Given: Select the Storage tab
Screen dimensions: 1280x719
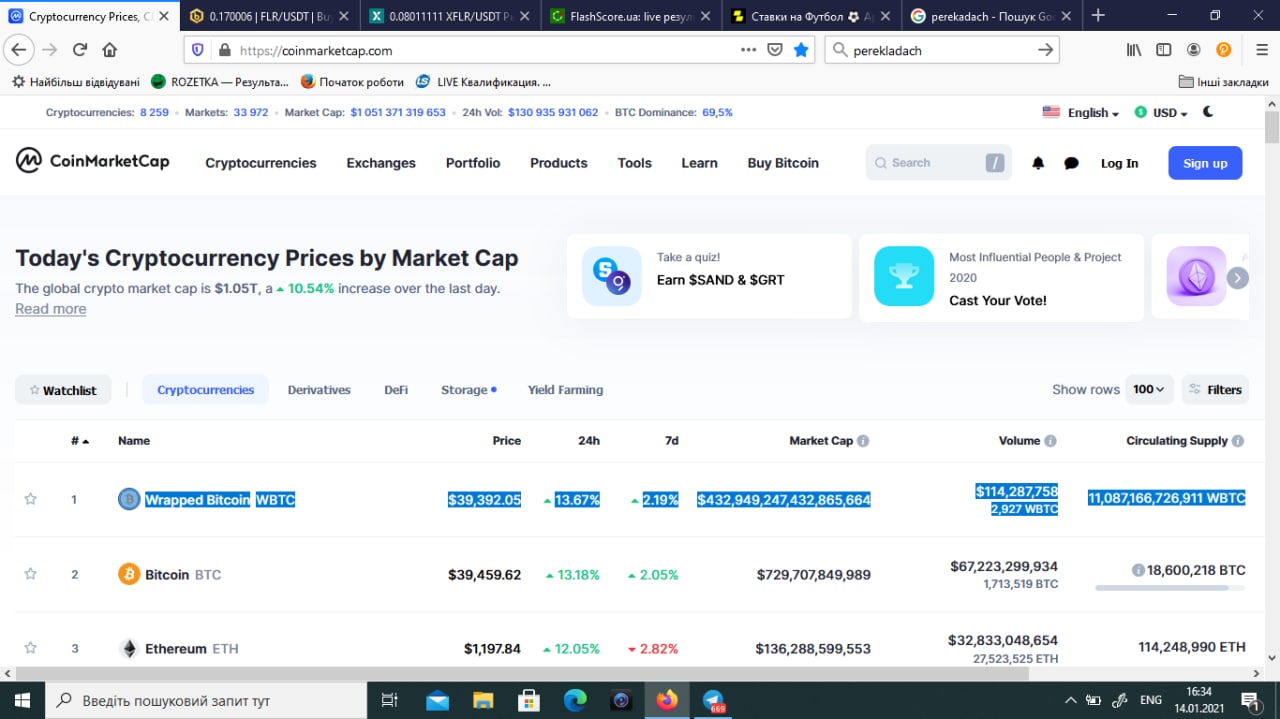Looking at the screenshot, I should [x=468, y=390].
